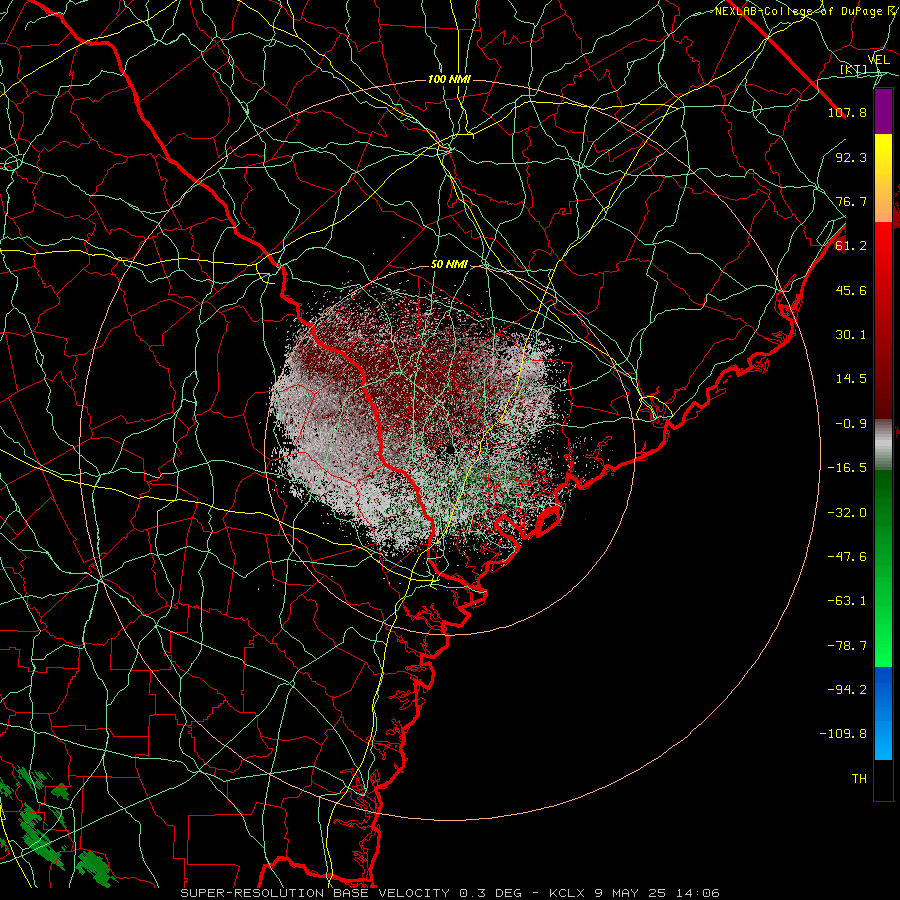Image resolution: width=900 pixels, height=900 pixels.
Task: Click the [KT] units label
Action: pyautogui.click(x=854, y=70)
